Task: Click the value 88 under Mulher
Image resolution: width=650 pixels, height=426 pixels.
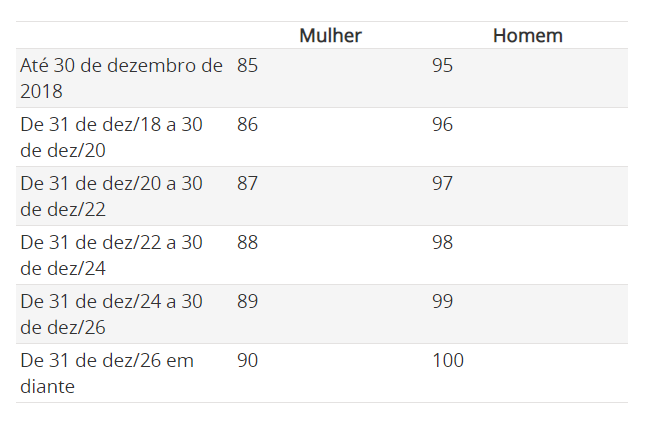Action: click(247, 242)
